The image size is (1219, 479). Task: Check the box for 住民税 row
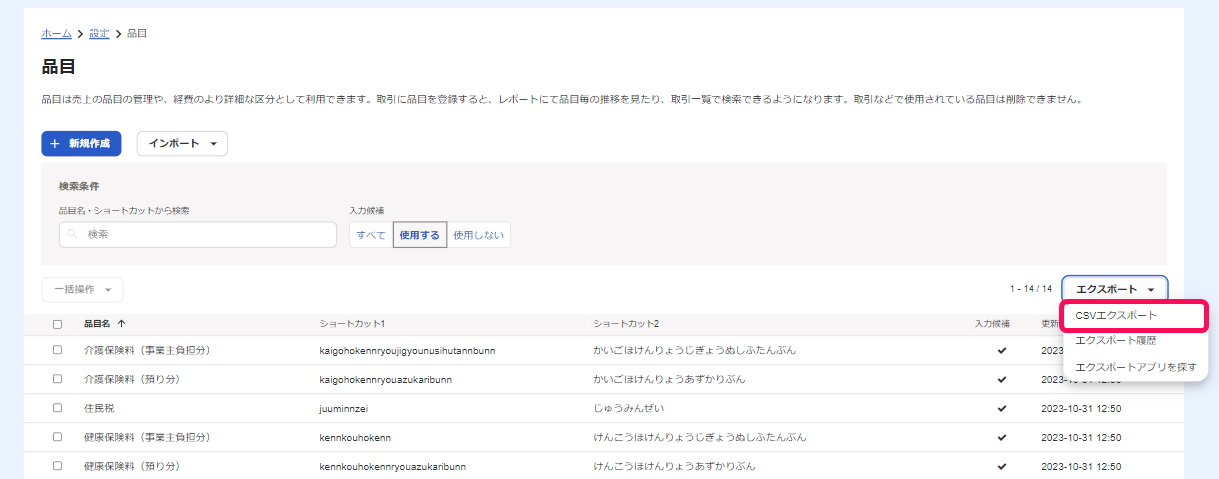[57, 408]
